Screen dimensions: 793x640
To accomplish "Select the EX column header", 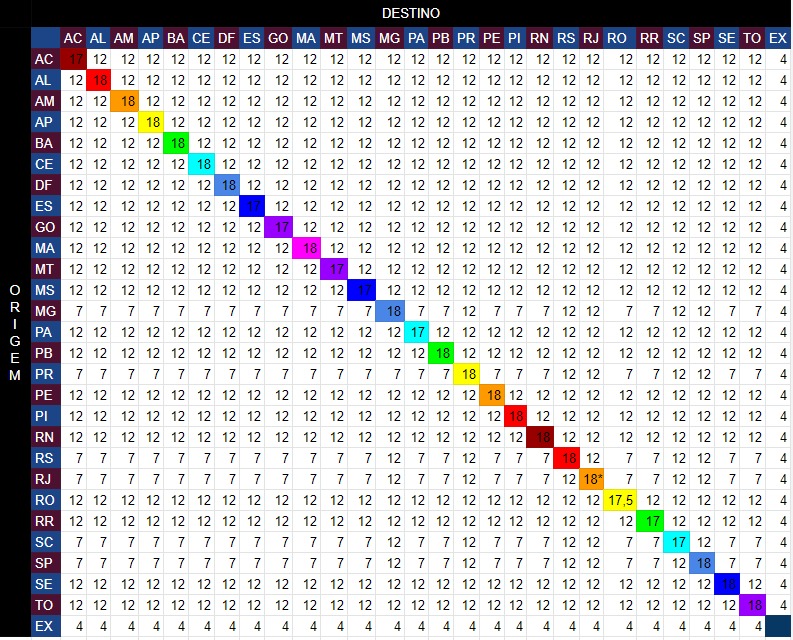I will tap(778, 38).
